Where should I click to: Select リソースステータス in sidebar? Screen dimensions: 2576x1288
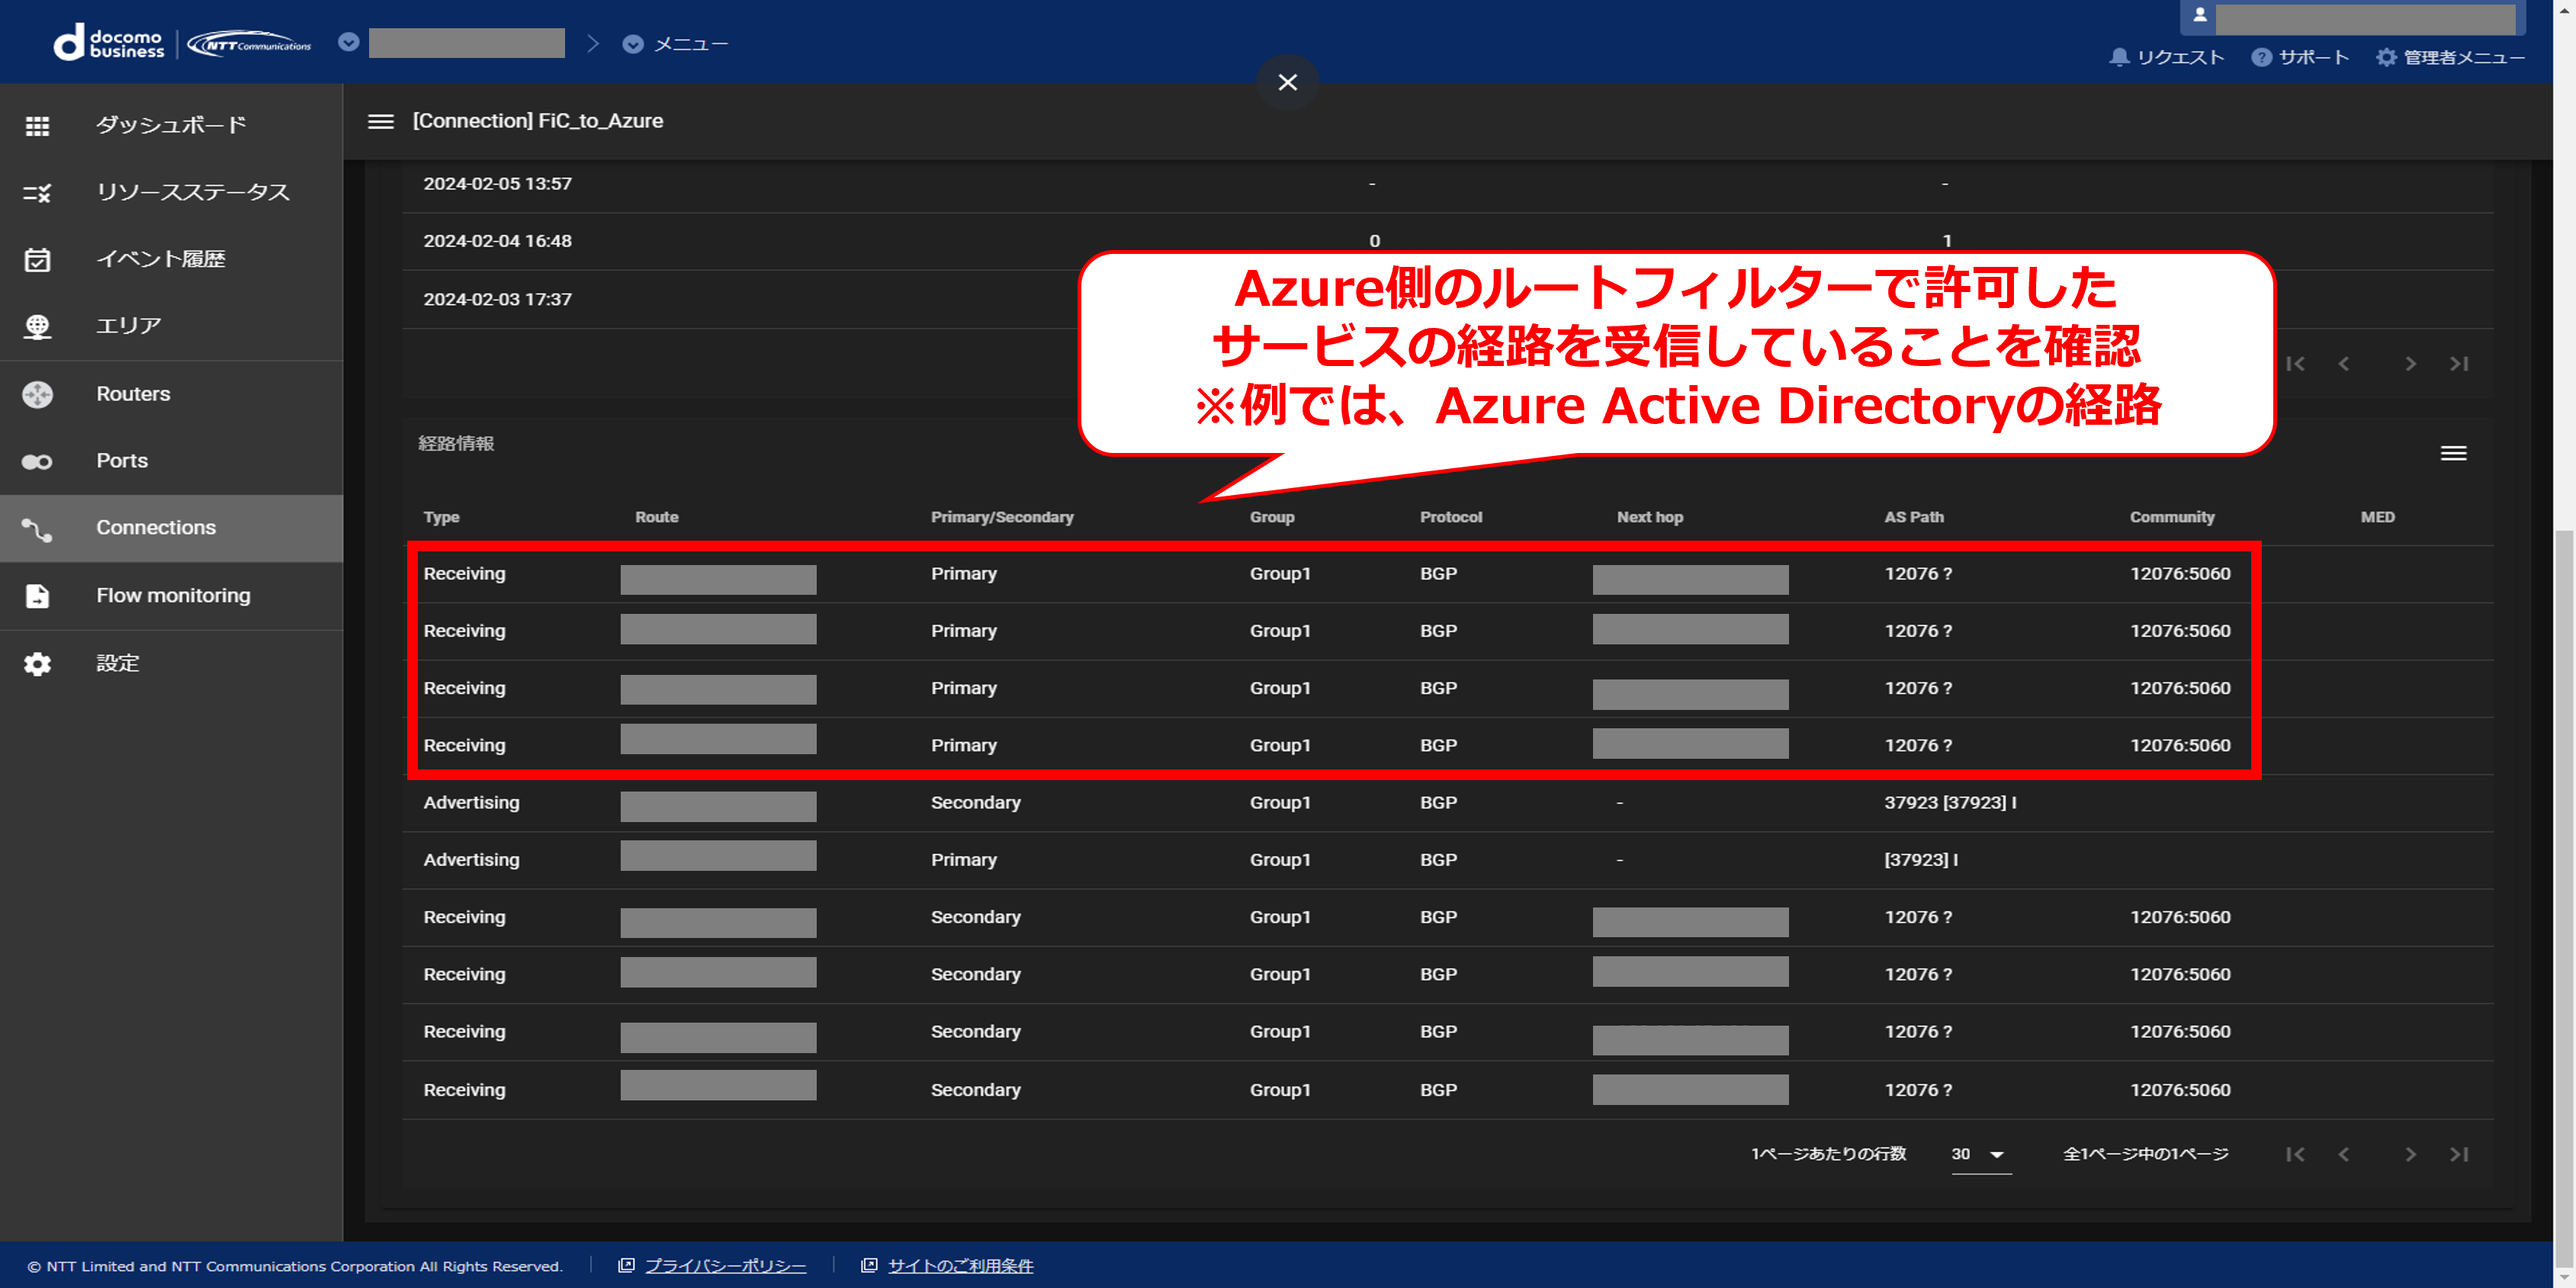point(171,192)
